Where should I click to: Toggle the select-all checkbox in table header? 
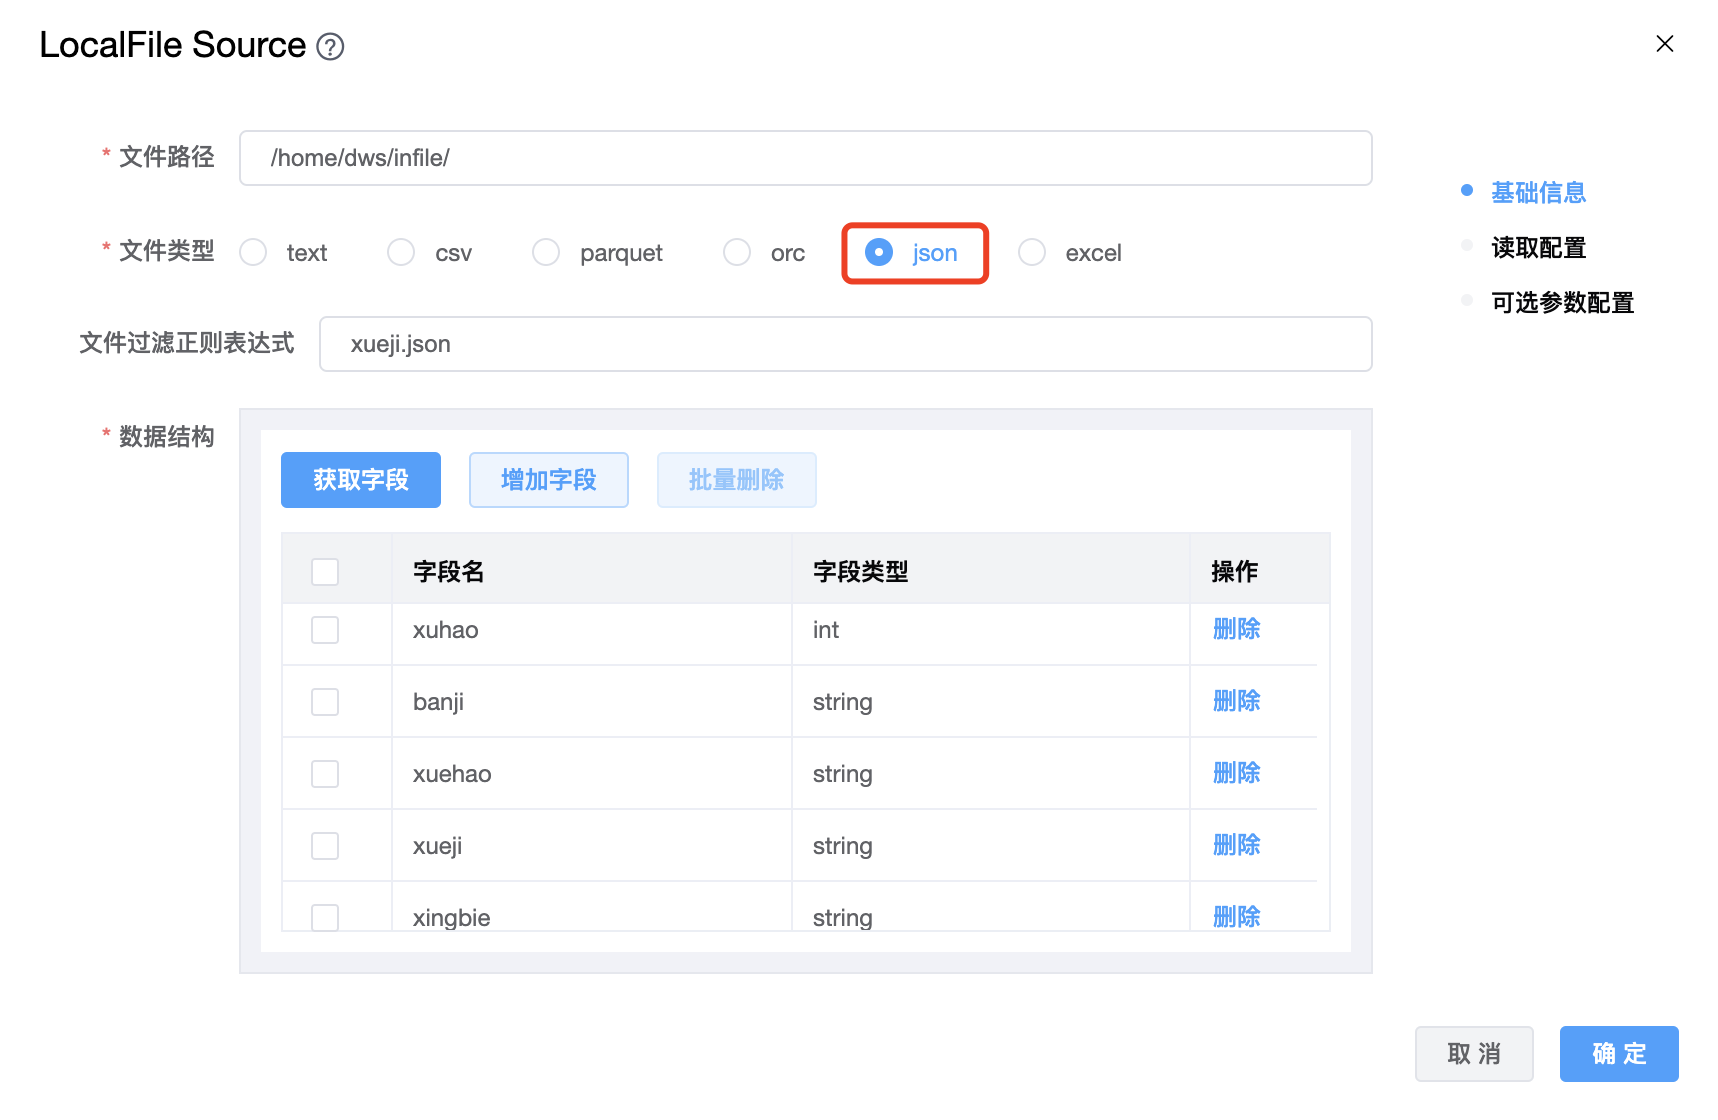(x=325, y=572)
